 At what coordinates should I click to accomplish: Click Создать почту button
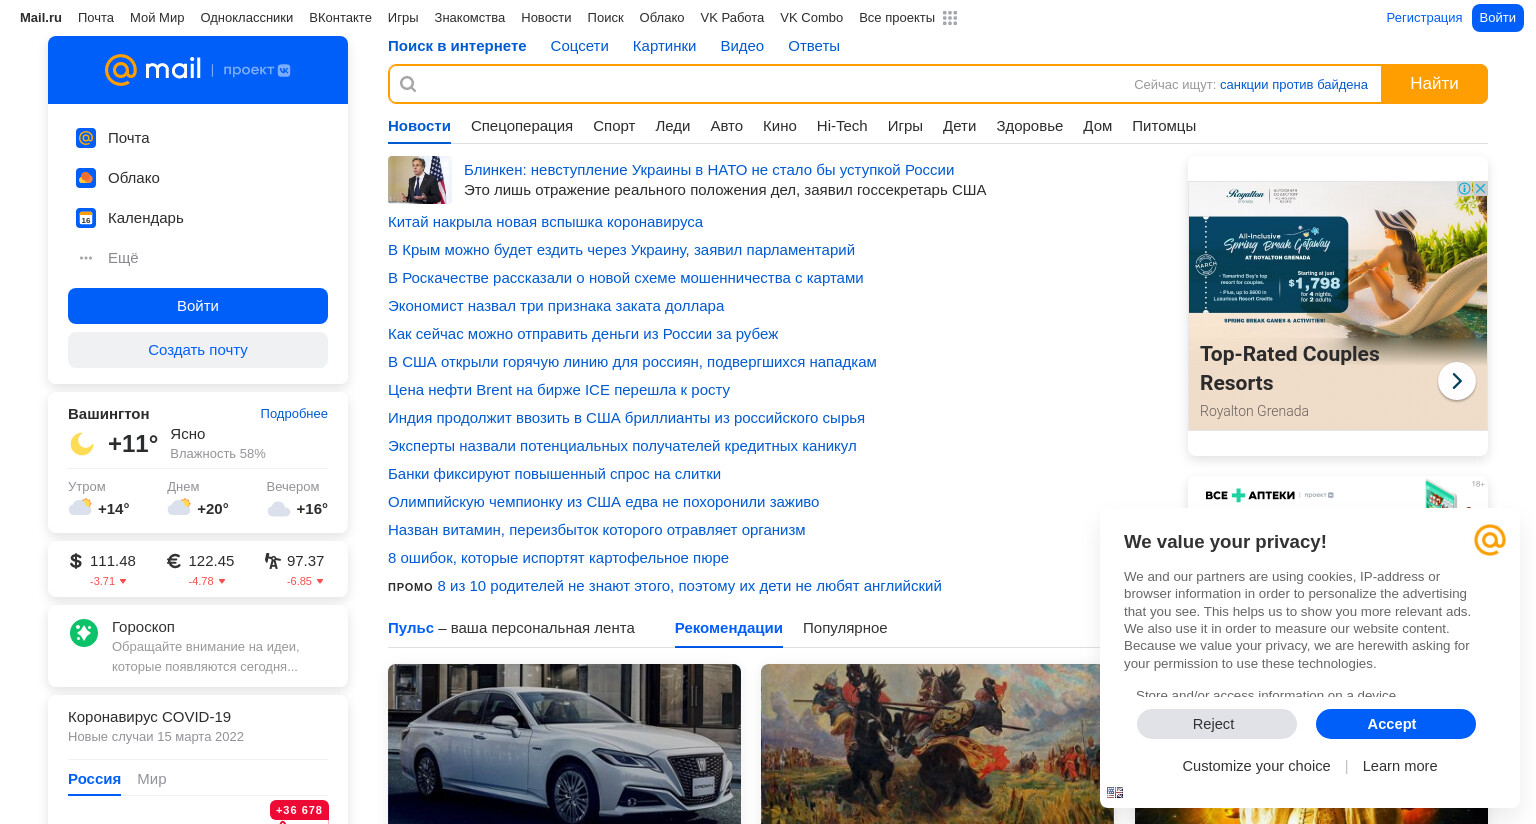[198, 350]
